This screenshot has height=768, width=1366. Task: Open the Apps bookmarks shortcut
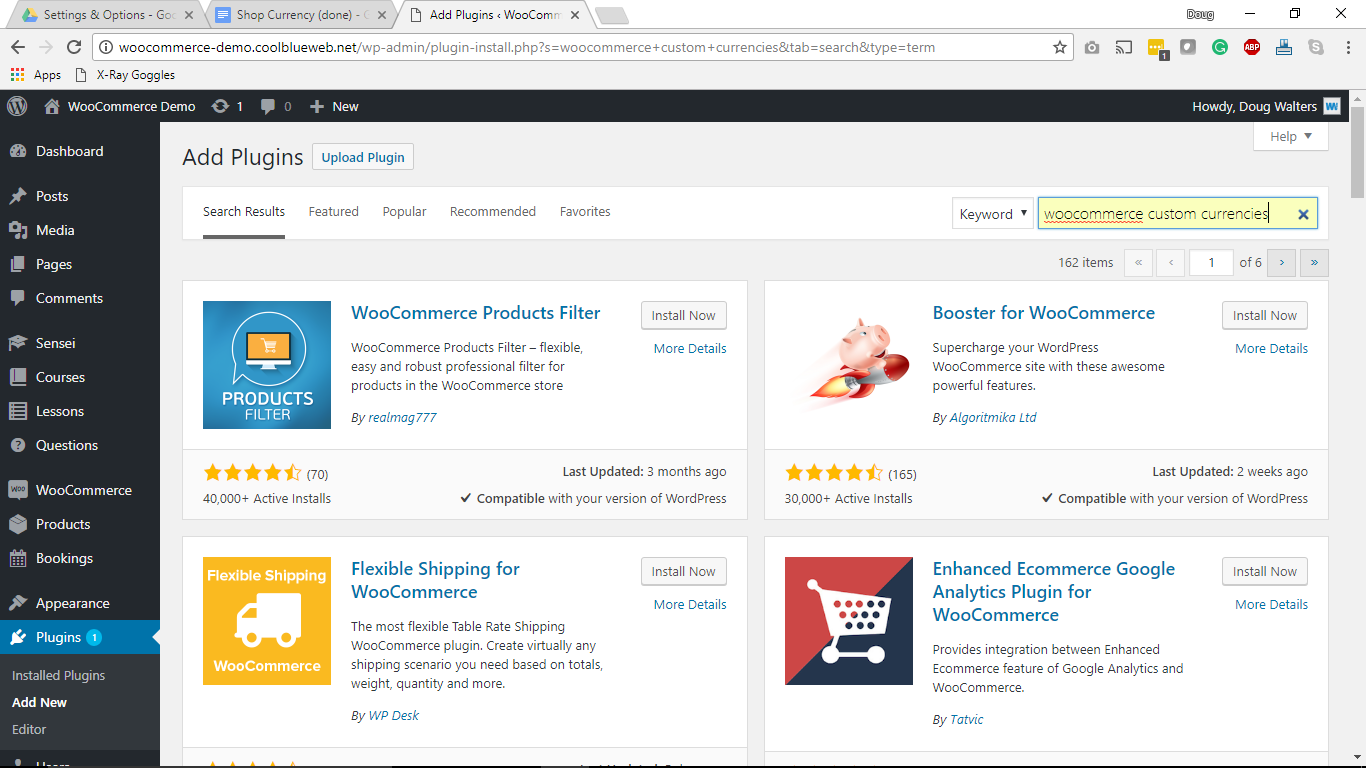point(36,75)
